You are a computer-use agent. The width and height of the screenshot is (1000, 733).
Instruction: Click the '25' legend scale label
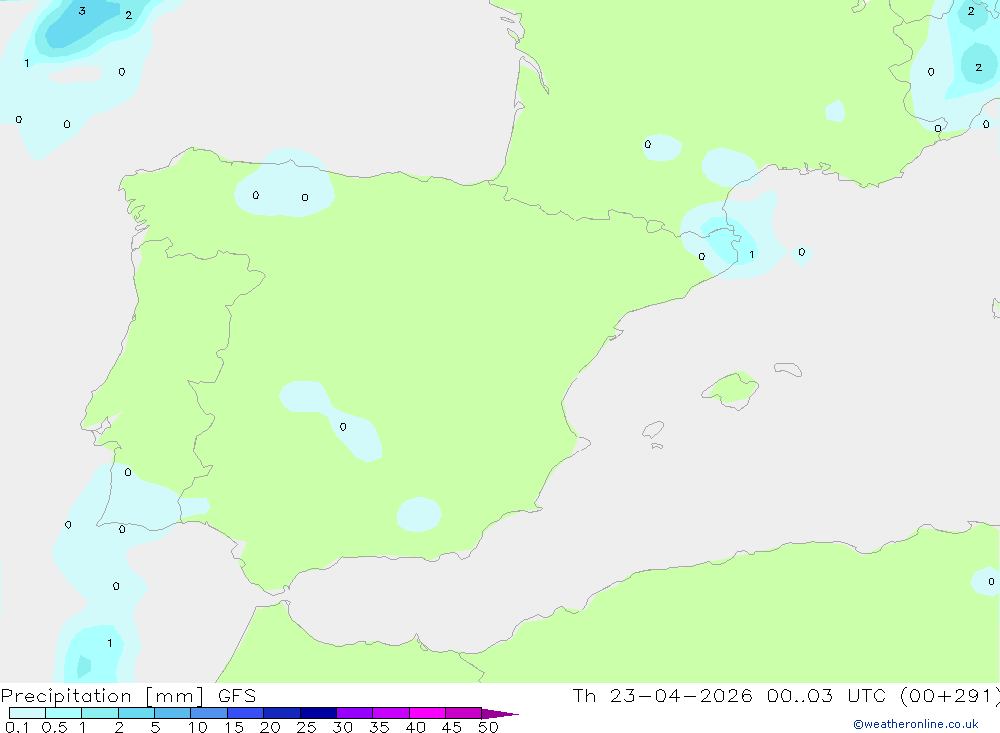[x=306, y=727]
